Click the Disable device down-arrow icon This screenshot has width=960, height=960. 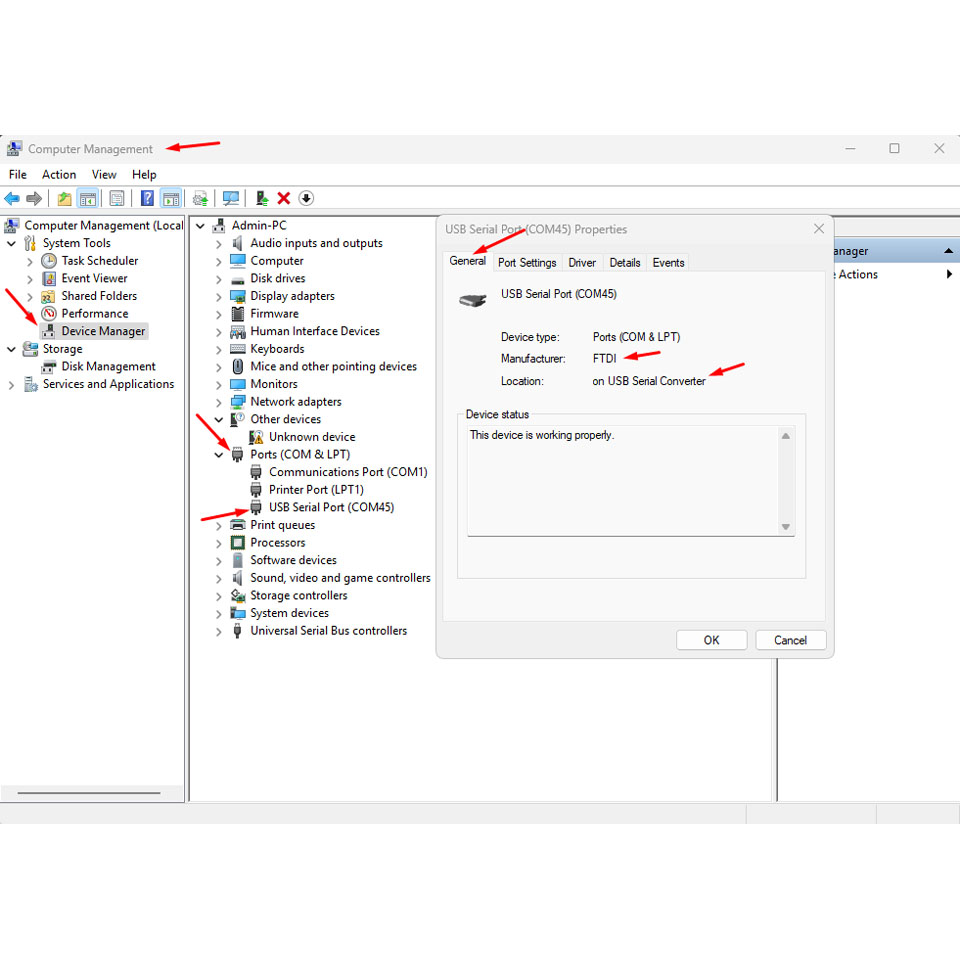[x=306, y=198]
